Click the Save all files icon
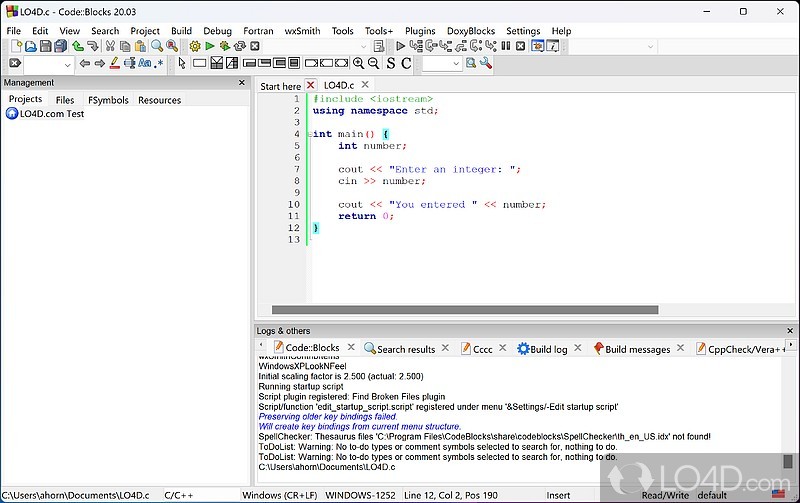The image size is (800, 503). pyautogui.click(x=61, y=46)
